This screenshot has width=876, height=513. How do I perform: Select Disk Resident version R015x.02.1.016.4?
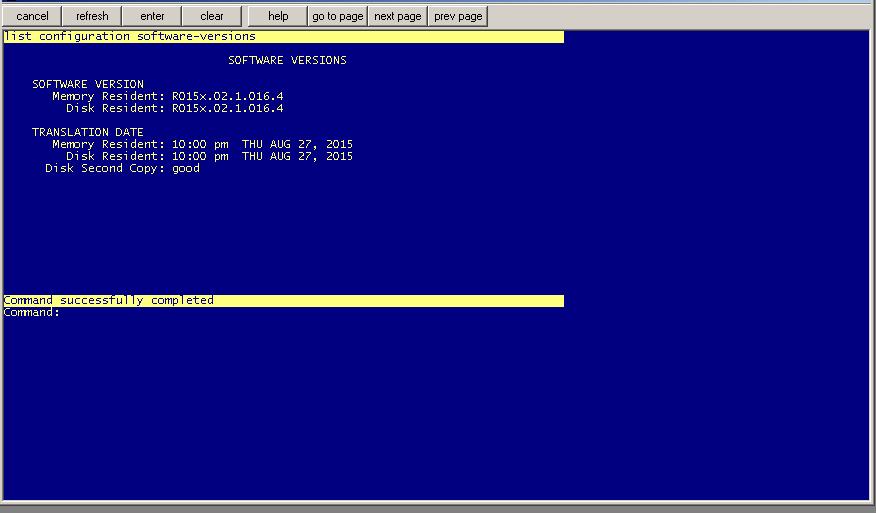coord(227,108)
